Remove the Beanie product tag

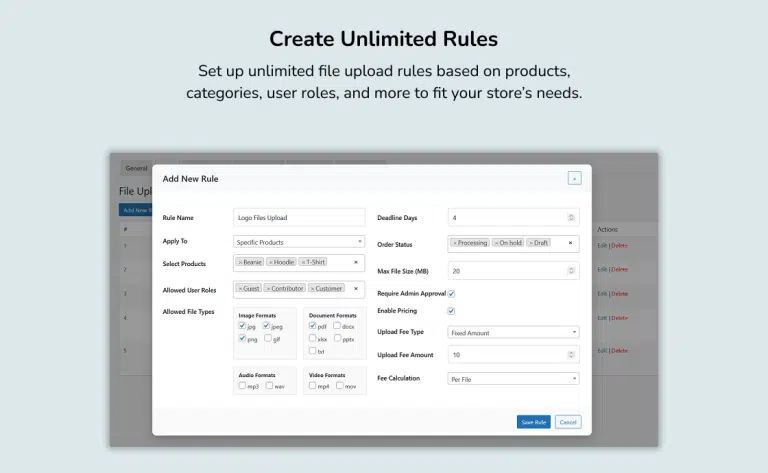click(x=240, y=262)
